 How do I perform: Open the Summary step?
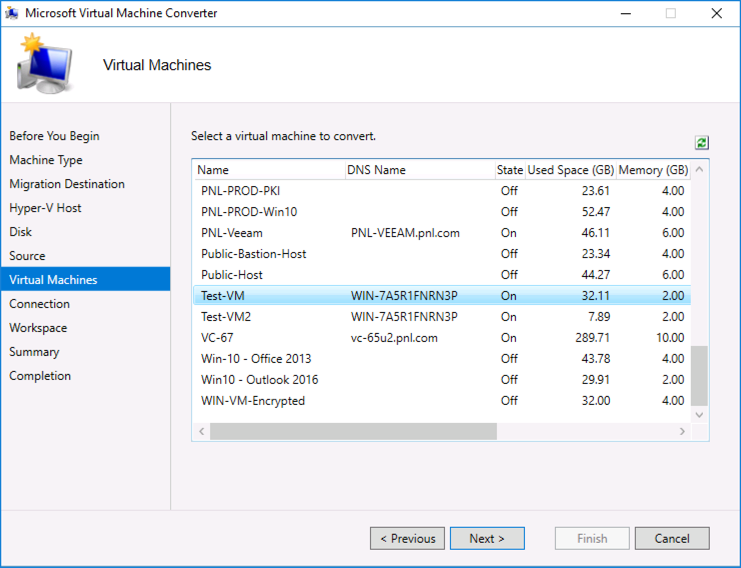pos(34,352)
